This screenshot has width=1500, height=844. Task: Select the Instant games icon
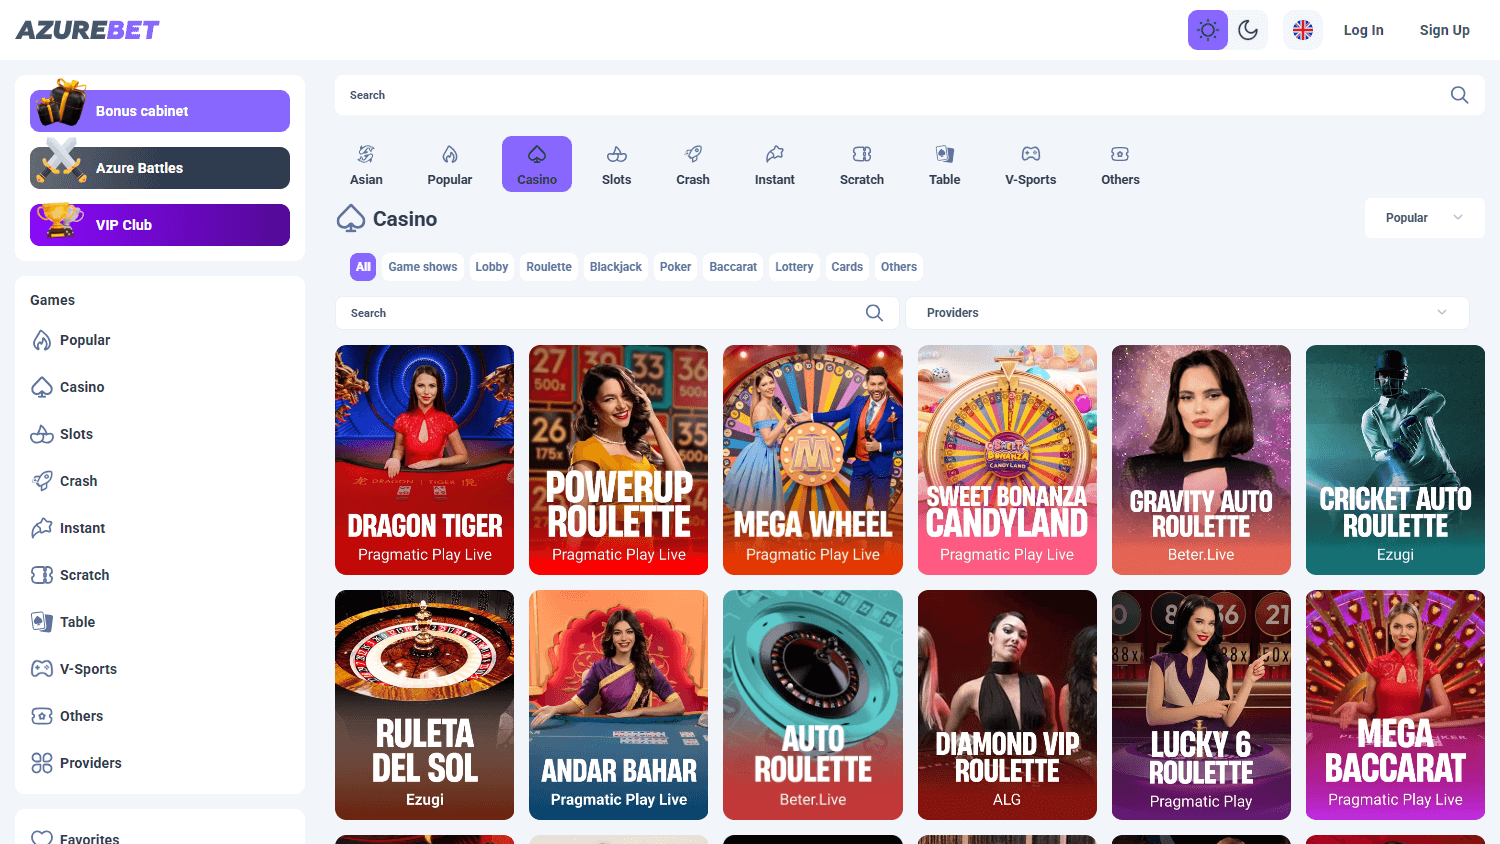point(774,163)
